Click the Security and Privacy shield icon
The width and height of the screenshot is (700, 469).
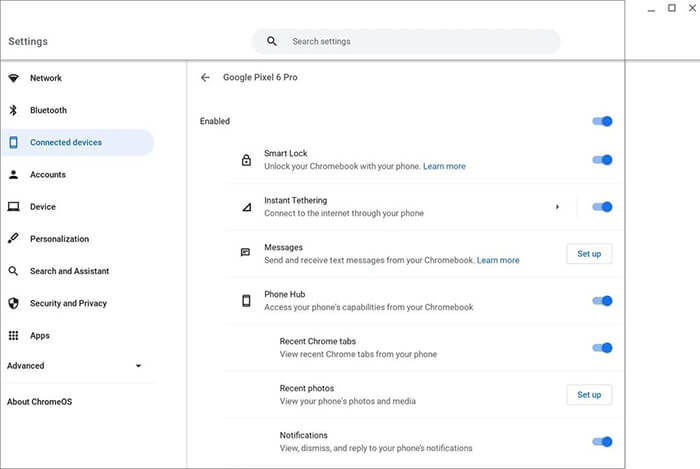pos(13,303)
